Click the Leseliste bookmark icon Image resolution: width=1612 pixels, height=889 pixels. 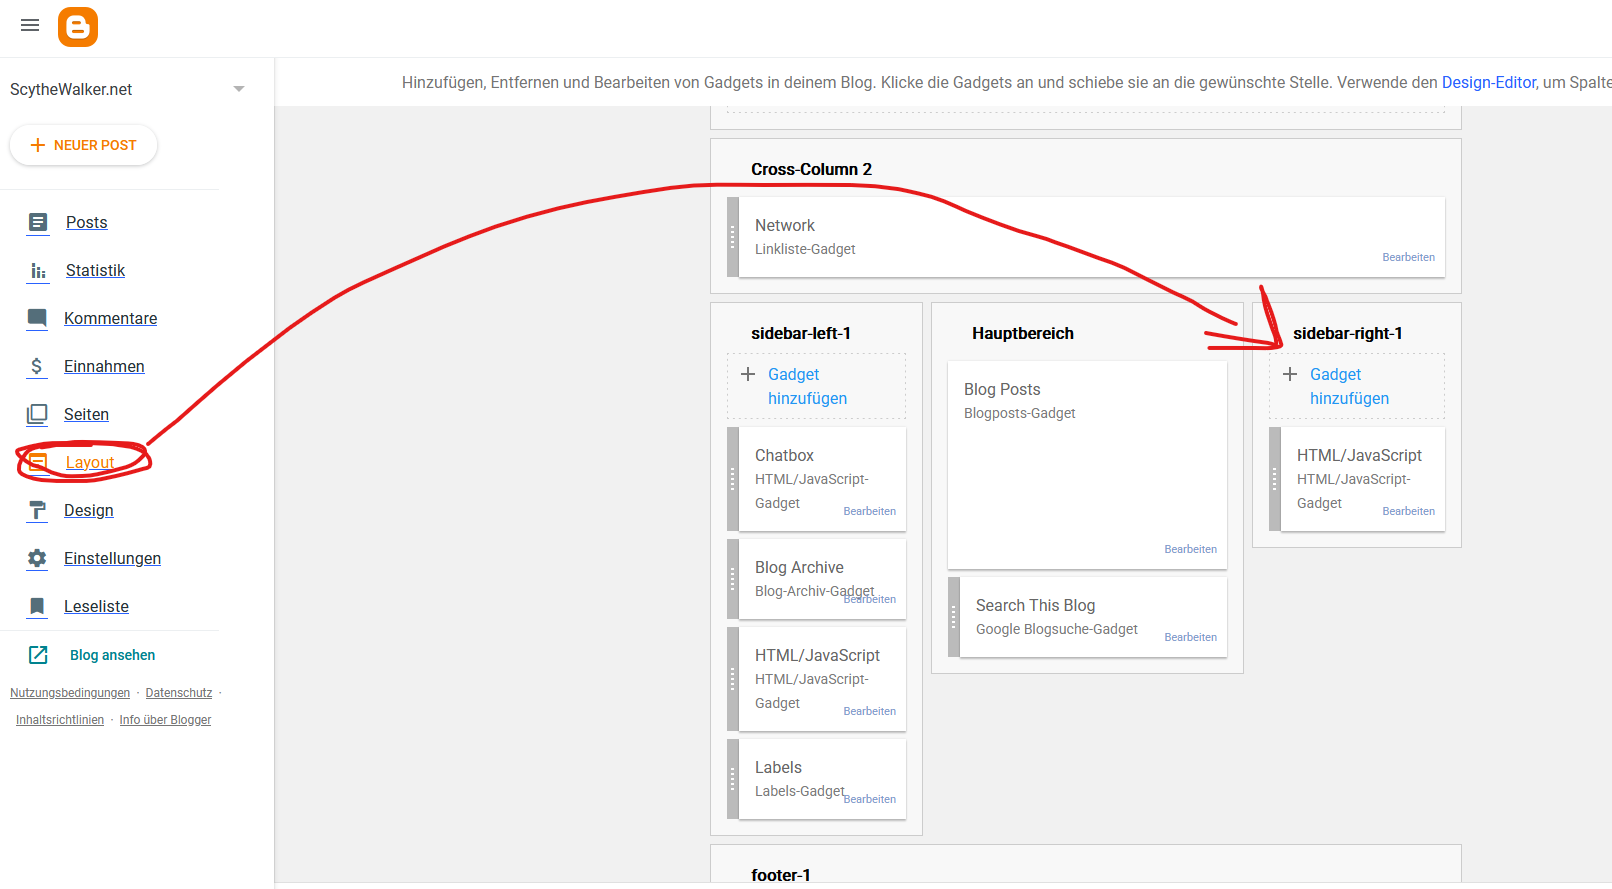point(38,606)
